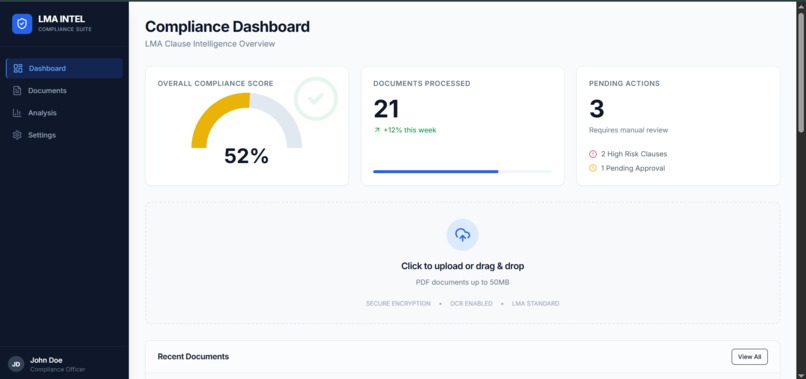The image size is (806, 379).
Task: Click the '3' pending actions count
Action: 597,109
